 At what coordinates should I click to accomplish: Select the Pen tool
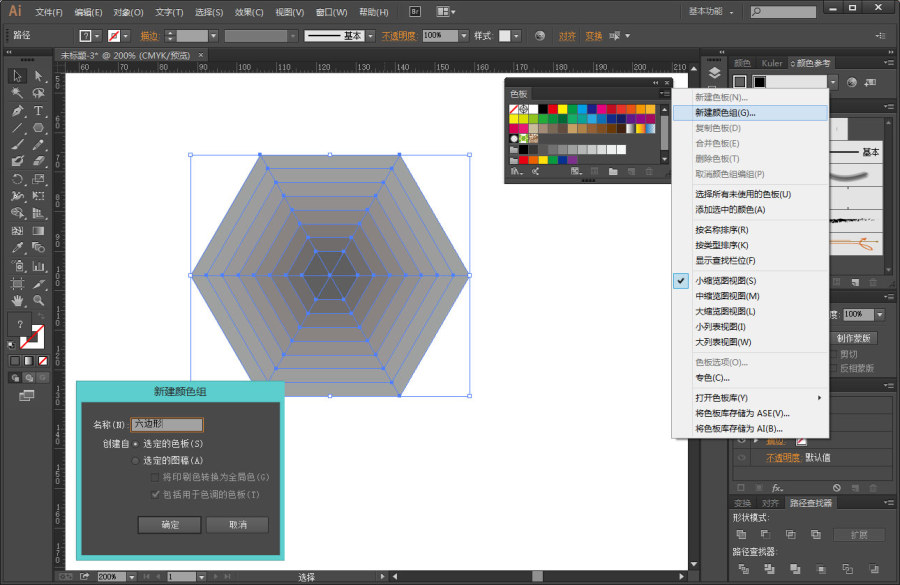pyautogui.click(x=17, y=110)
